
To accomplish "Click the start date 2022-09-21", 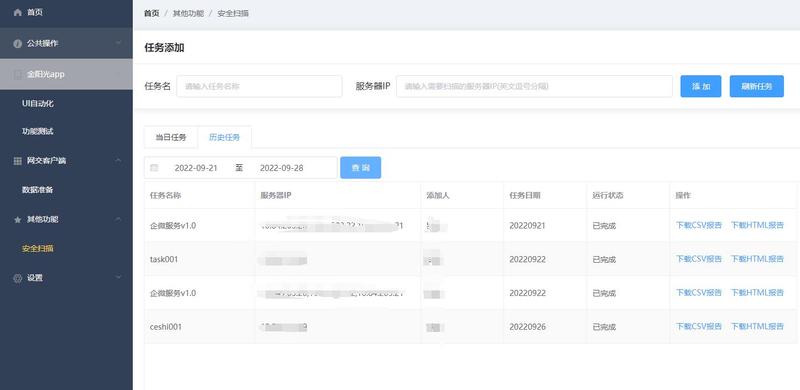I will coord(196,167).
